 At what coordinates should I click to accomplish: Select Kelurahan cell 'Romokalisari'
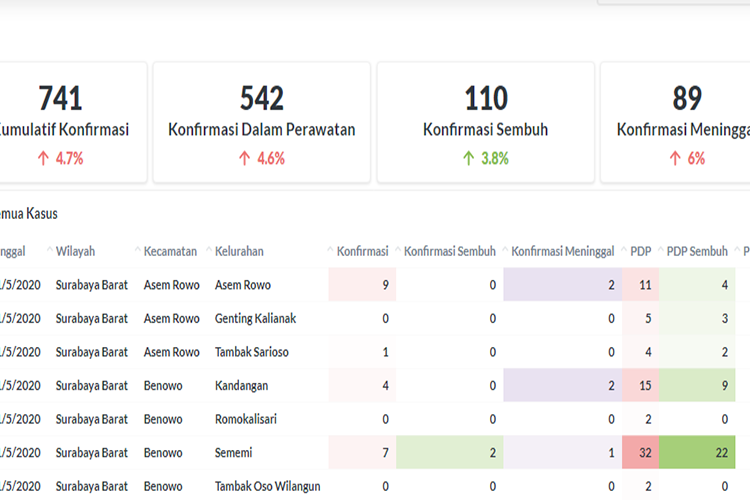coord(246,419)
